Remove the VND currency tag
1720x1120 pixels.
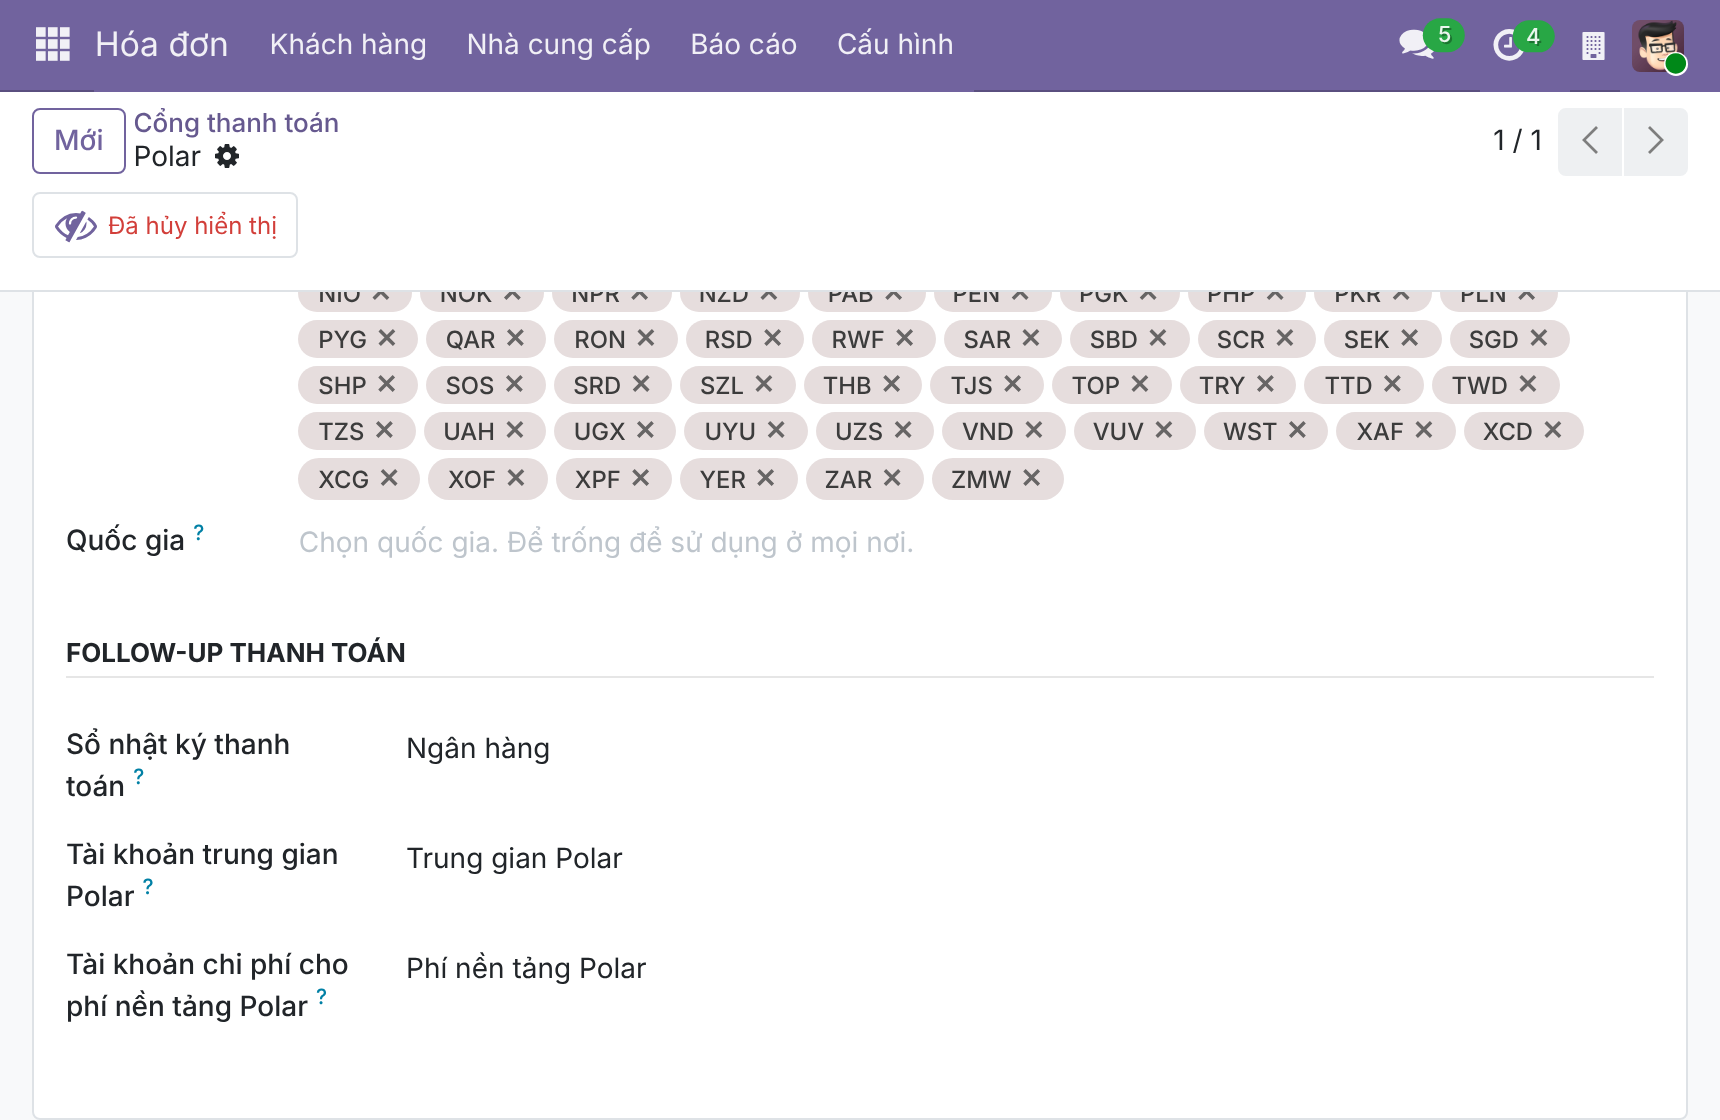click(x=1034, y=430)
